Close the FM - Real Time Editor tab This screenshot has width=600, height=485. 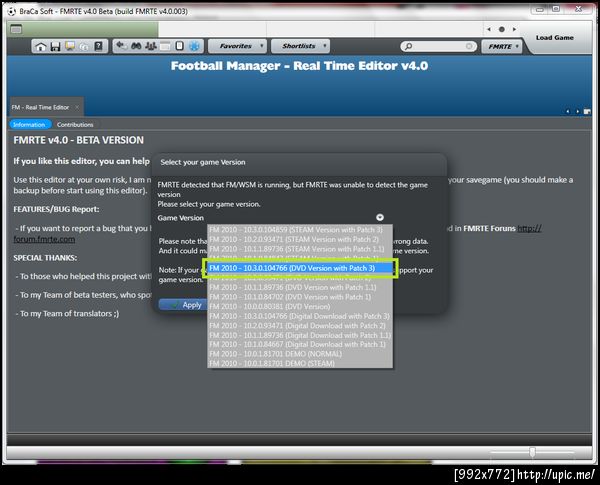point(77,107)
